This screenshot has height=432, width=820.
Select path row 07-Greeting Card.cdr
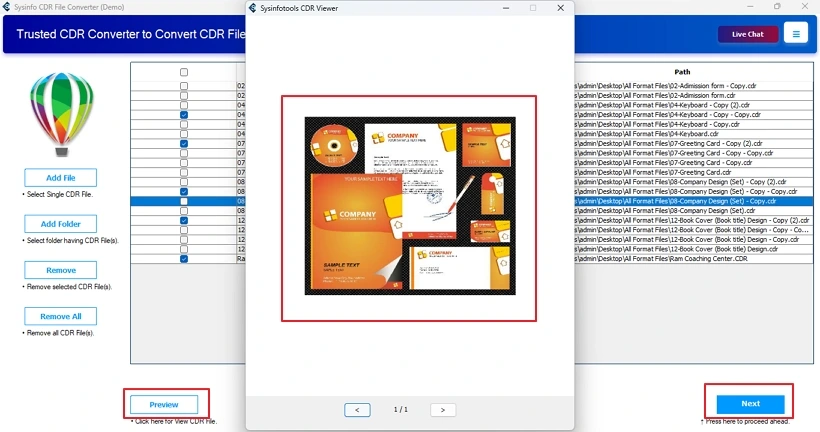[x=693, y=172]
